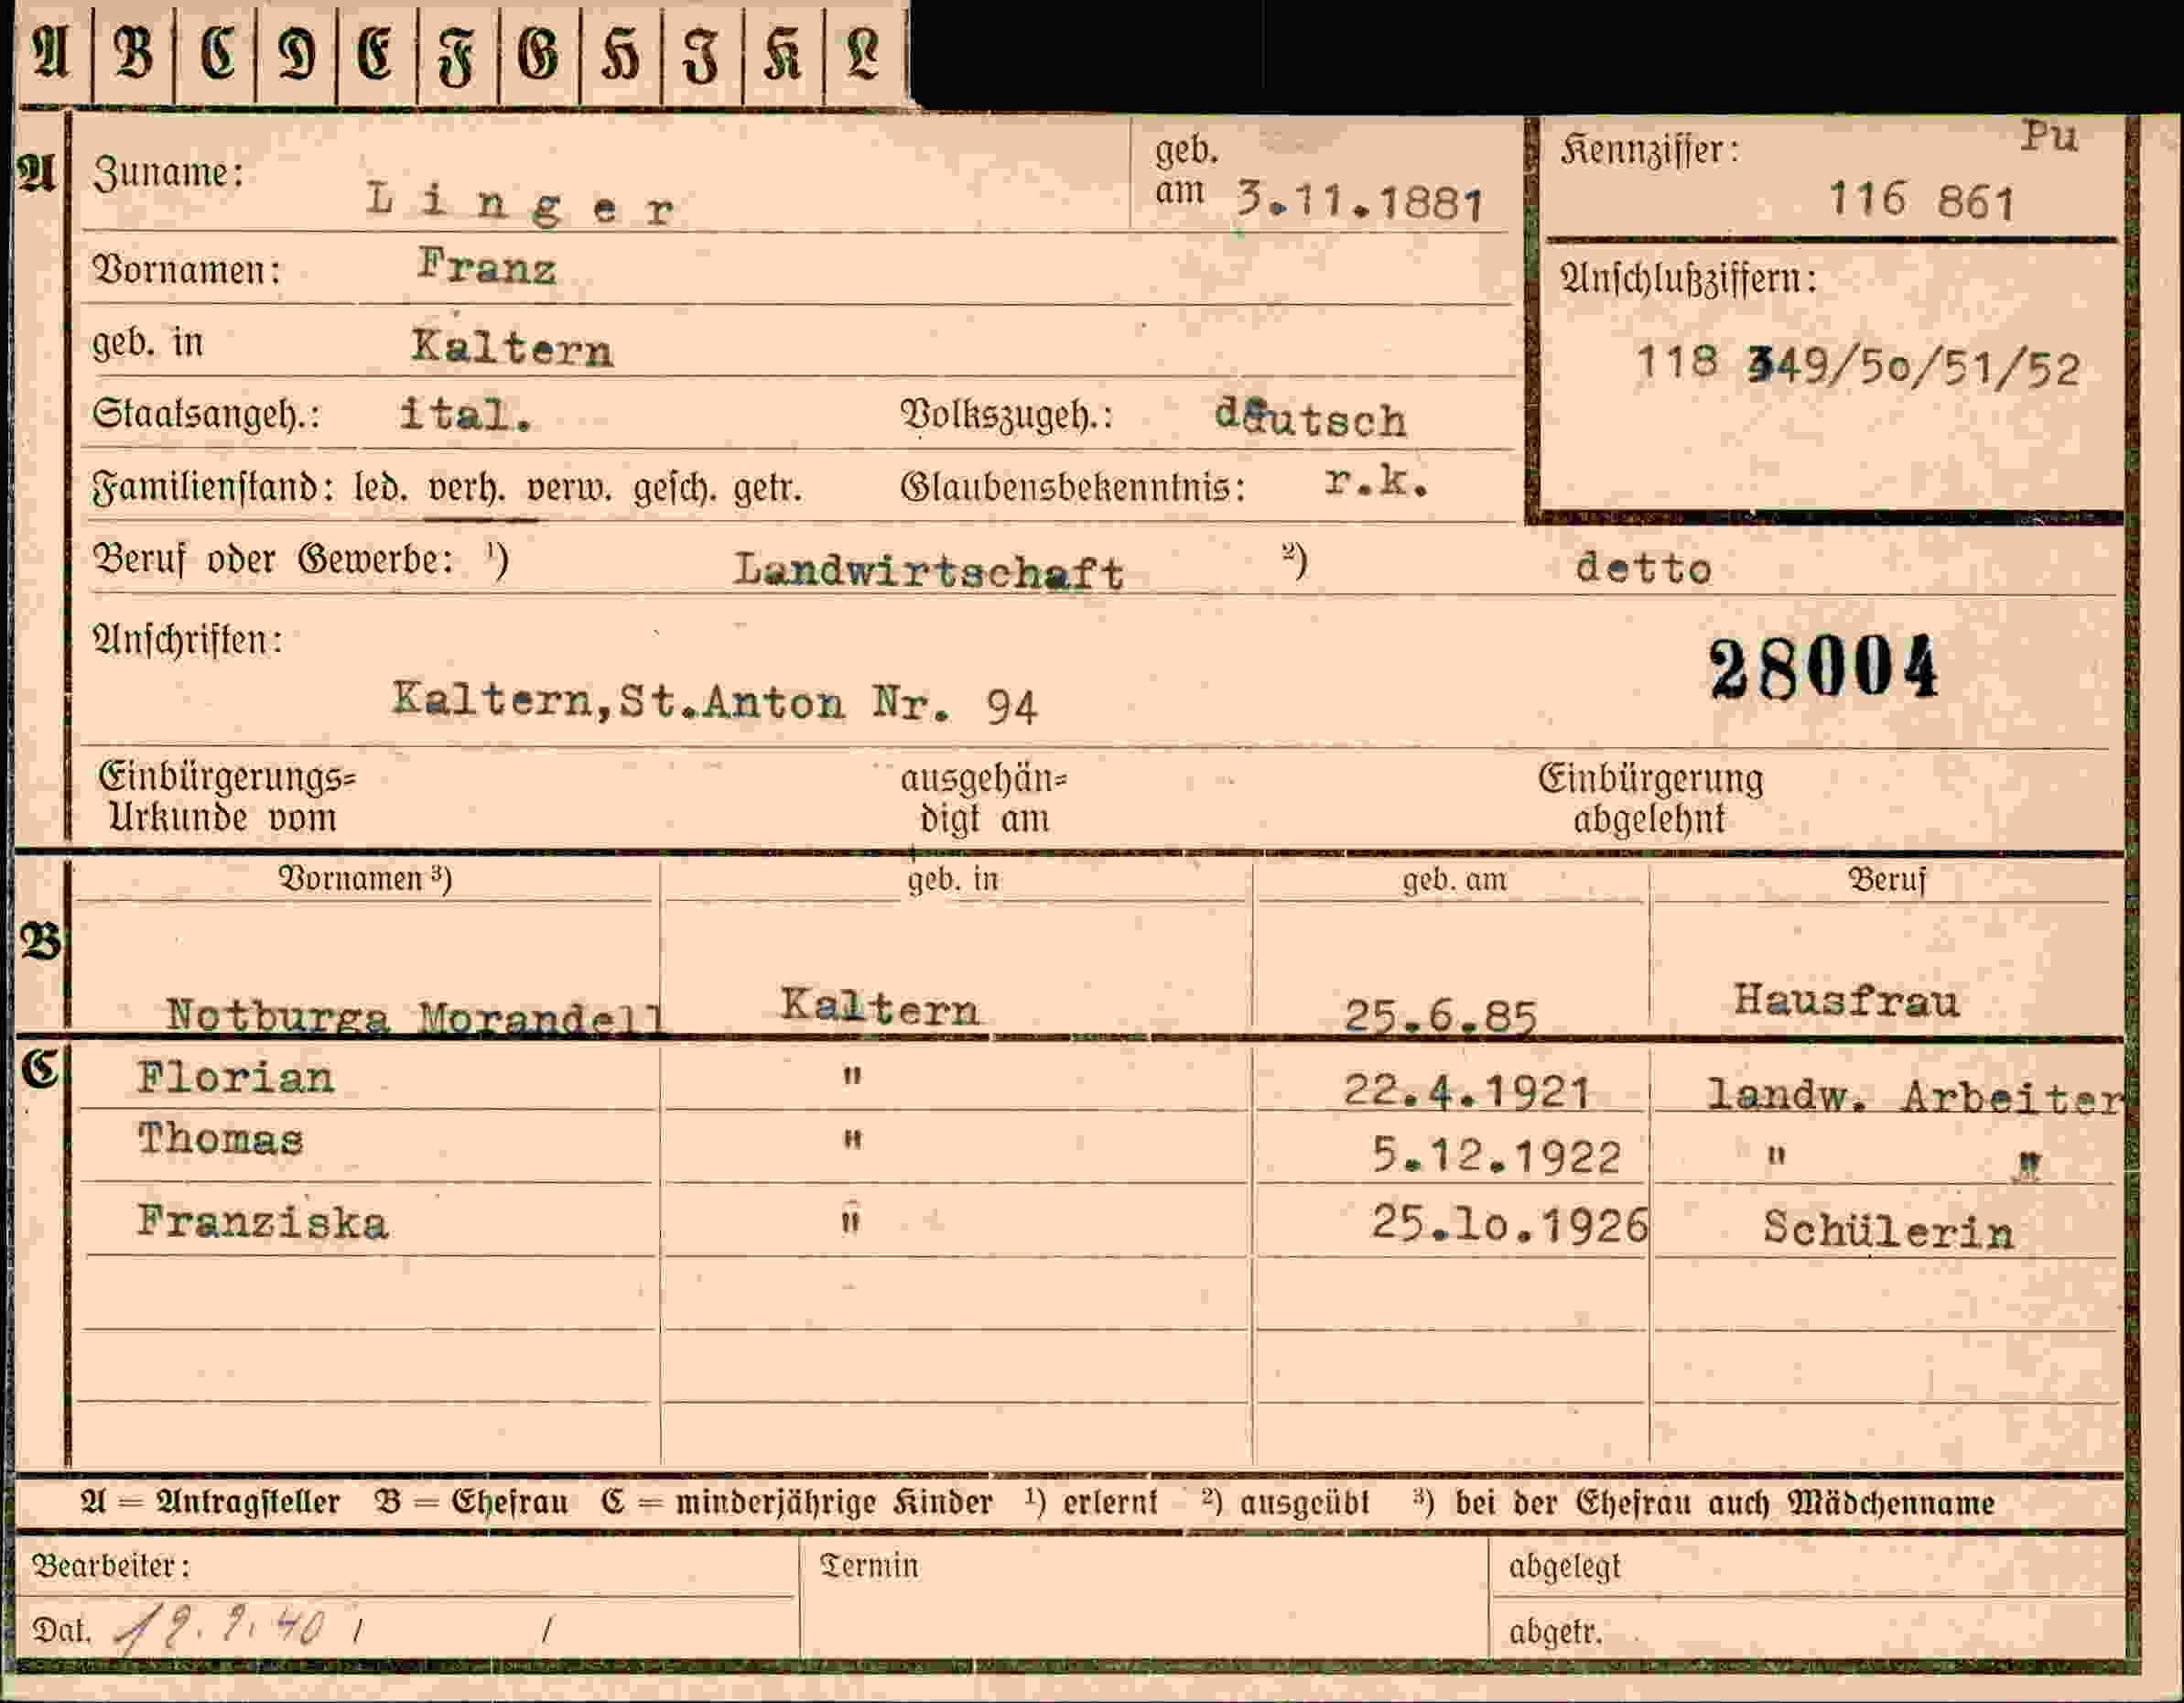Viewport: 2184px width, 1703px height.
Task: Click legend text 'A = Antragsteller'
Action: [x=210, y=1503]
